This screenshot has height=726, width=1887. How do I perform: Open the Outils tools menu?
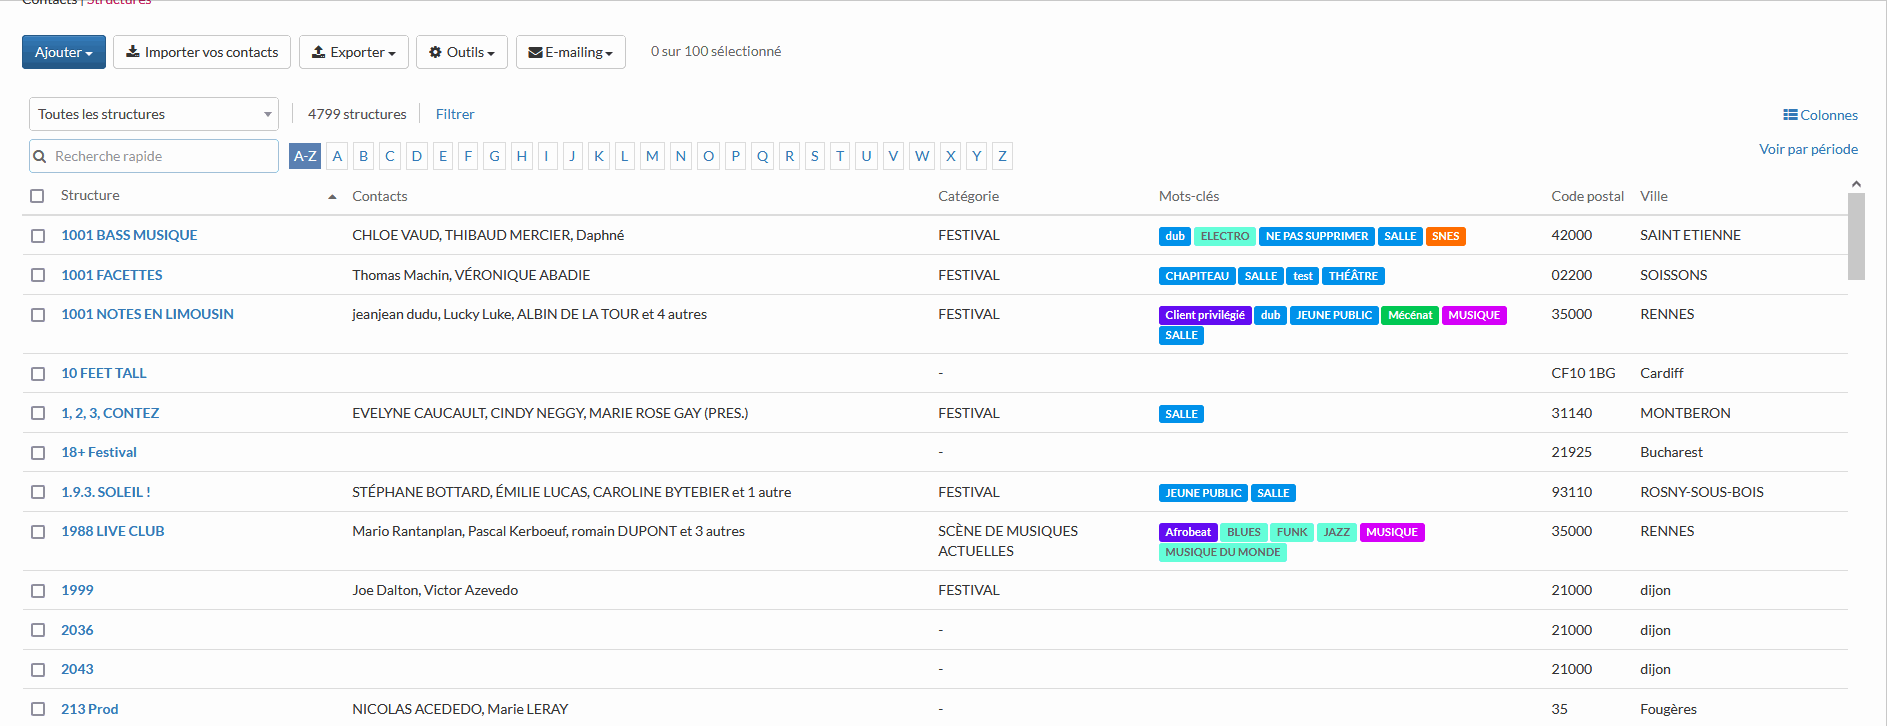[x=461, y=52]
